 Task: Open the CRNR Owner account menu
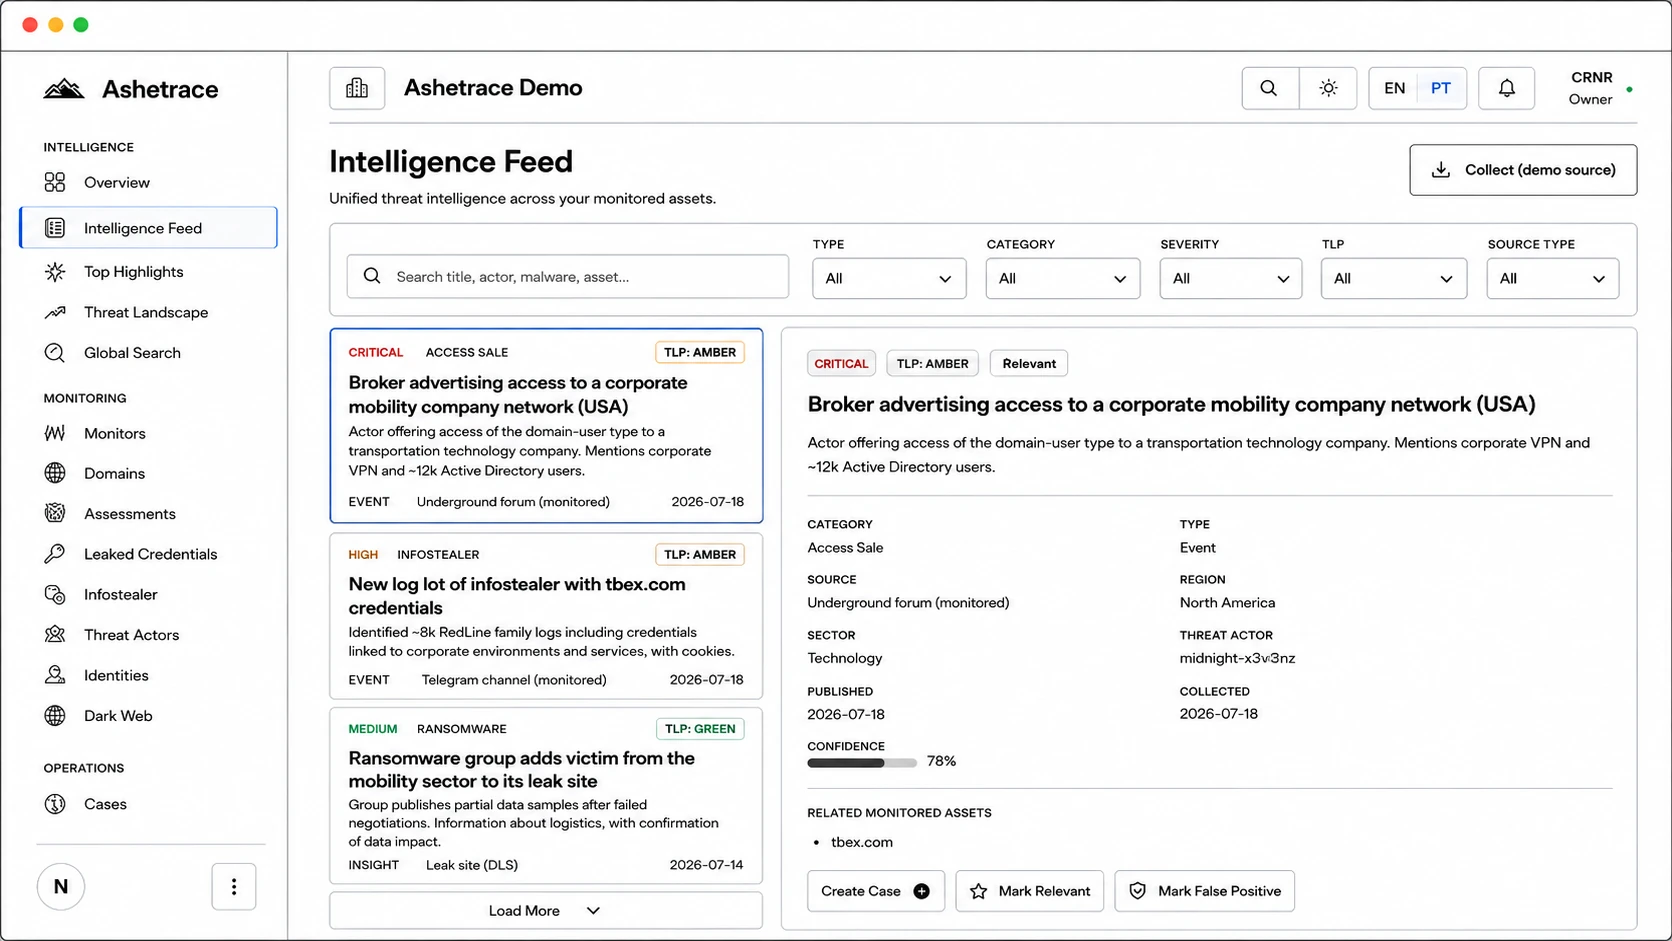tap(1599, 88)
